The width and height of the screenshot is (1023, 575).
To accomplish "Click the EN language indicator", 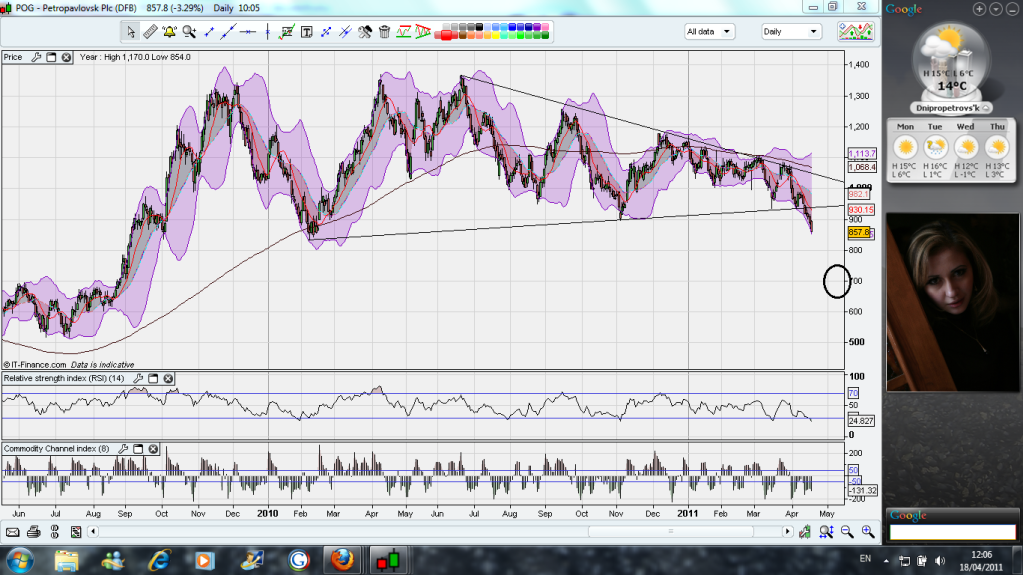I will coord(865,559).
